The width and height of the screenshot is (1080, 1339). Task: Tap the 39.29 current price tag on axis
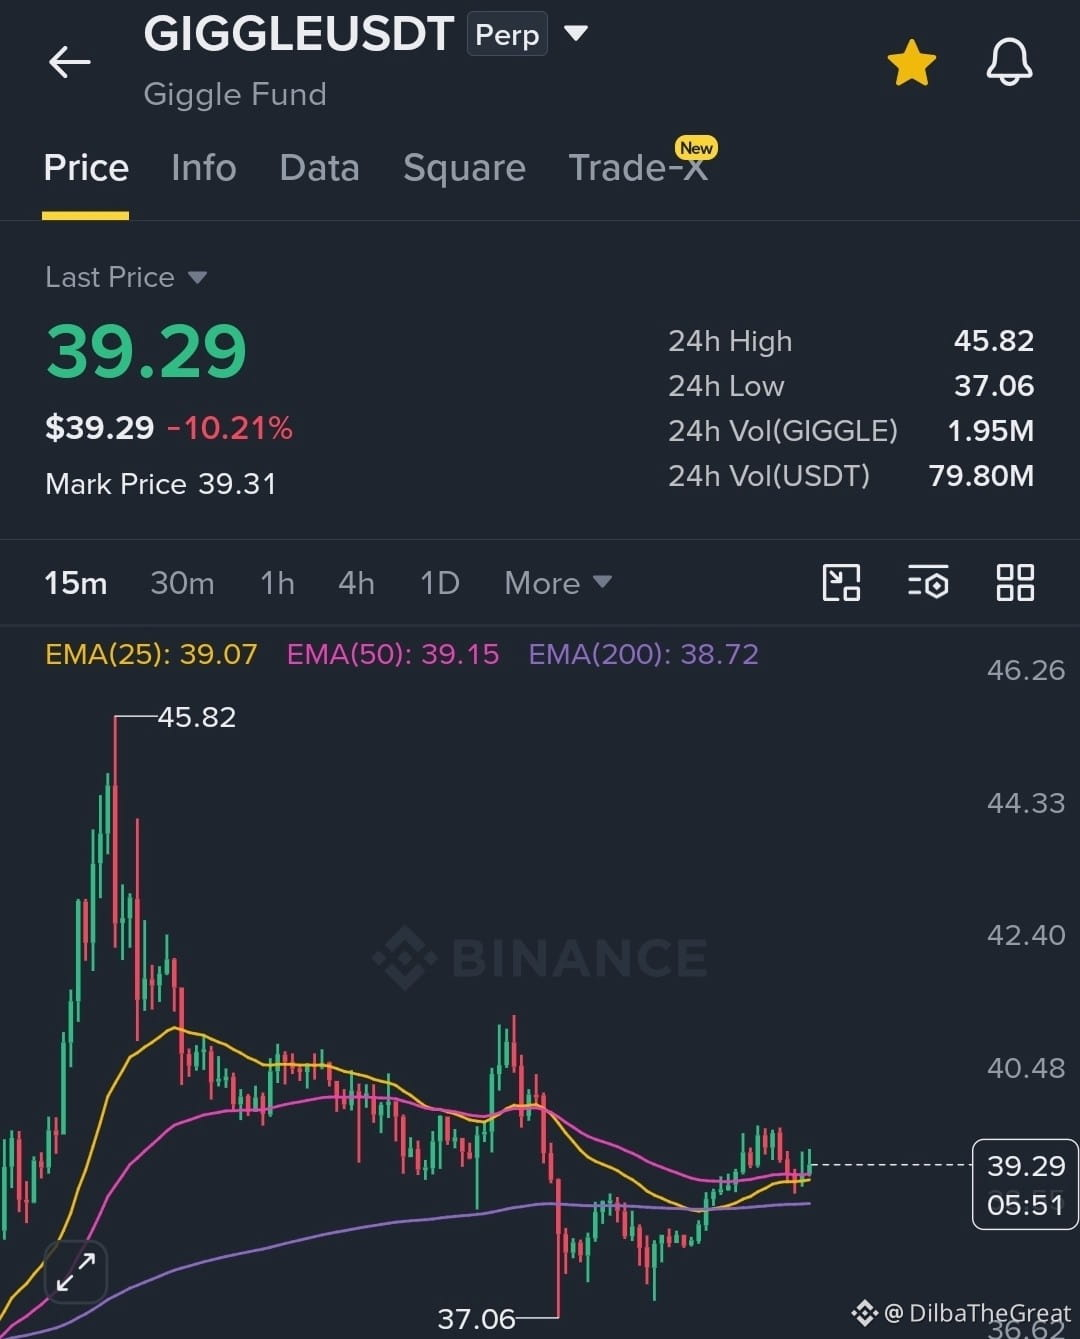coord(1025,1184)
